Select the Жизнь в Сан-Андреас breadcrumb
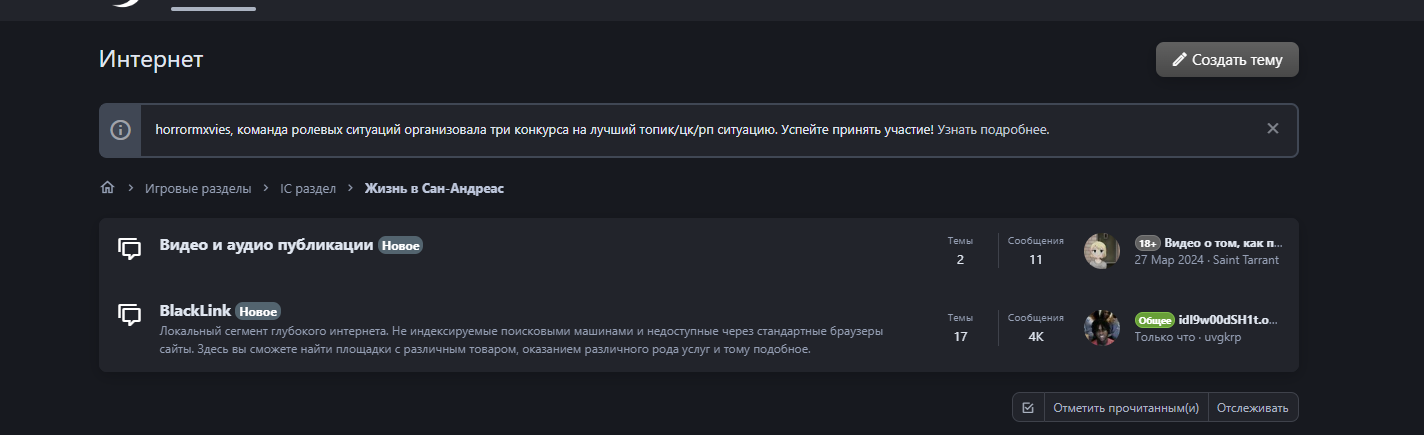1424x435 pixels. (434, 188)
